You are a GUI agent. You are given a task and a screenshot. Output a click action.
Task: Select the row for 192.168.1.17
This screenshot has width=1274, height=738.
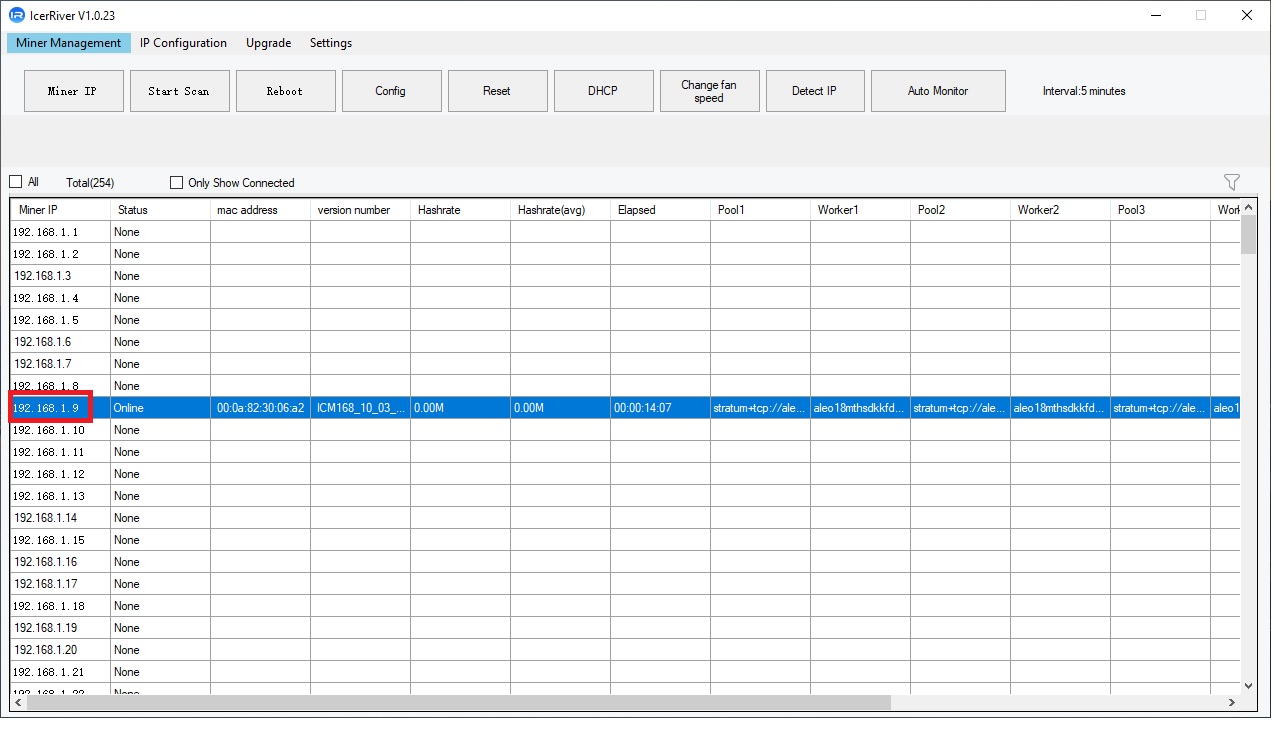point(626,584)
